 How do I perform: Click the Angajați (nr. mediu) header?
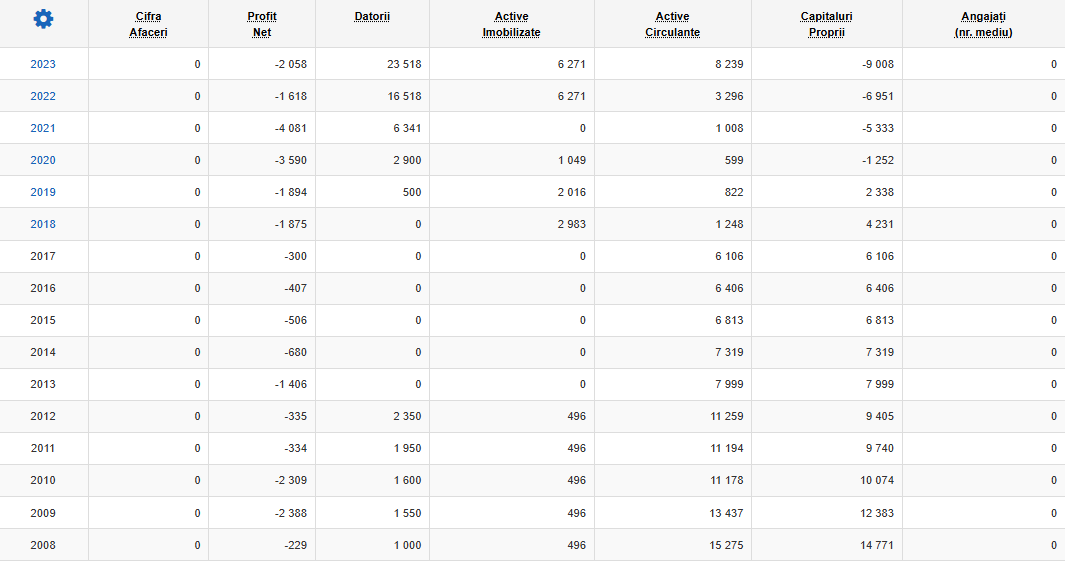click(x=983, y=24)
